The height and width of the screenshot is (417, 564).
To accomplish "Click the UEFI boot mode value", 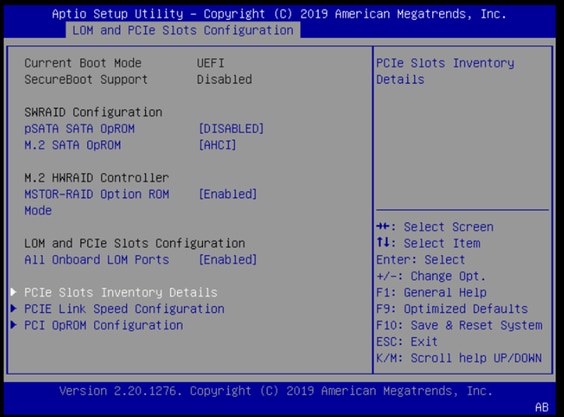I will [x=210, y=63].
